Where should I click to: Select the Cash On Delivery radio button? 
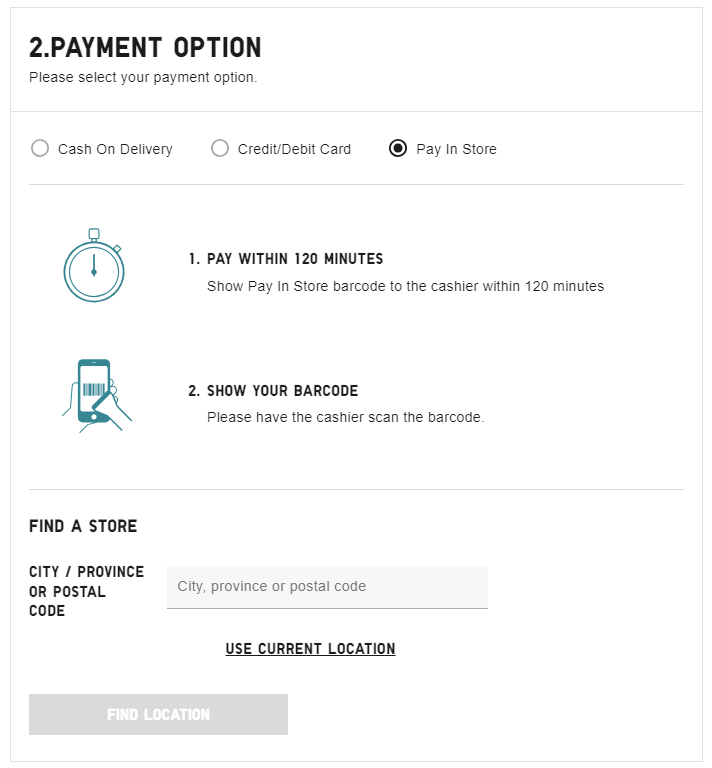pyautogui.click(x=40, y=149)
